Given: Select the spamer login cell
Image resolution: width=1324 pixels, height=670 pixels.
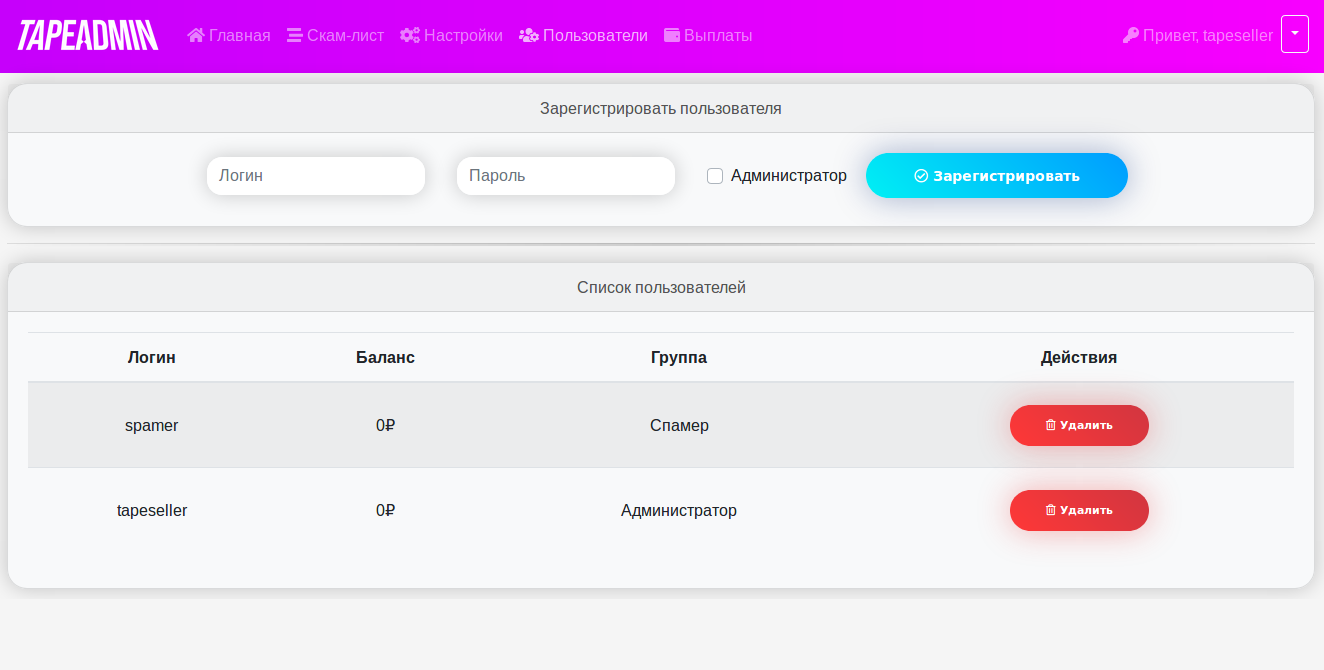Looking at the screenshot, I should (152, 425).
